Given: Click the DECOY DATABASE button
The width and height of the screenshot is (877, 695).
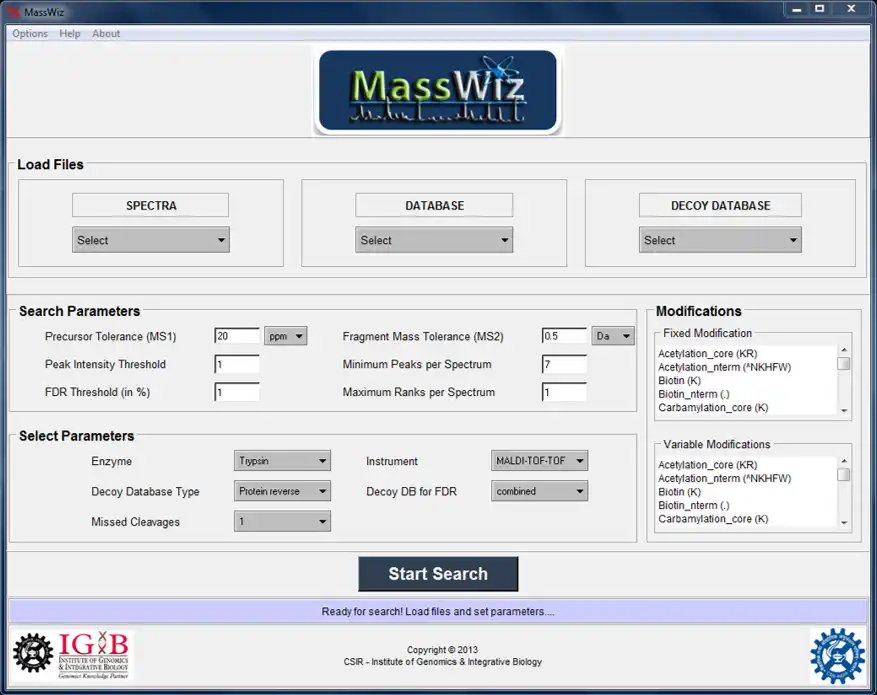Looking at the screenshot, I should click(720, 205).
